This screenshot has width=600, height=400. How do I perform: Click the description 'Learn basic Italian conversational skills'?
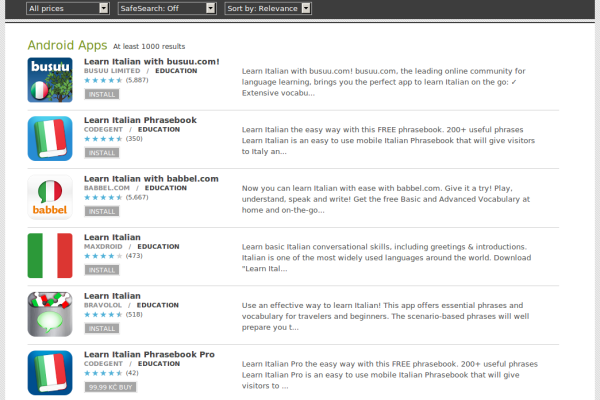pyautogui.click(x=386, y=258)
